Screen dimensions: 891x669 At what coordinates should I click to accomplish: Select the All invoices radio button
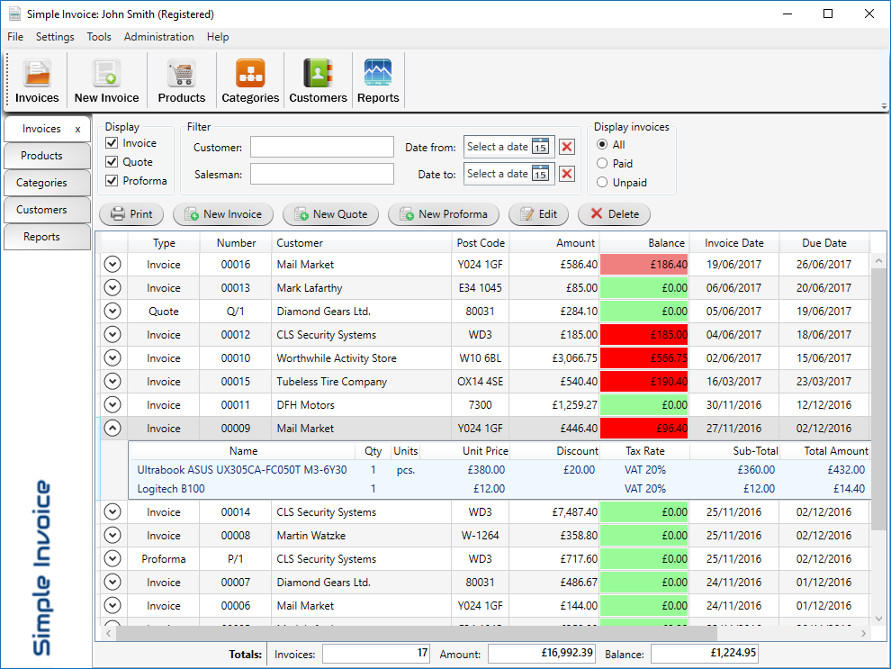pos(602,144)
